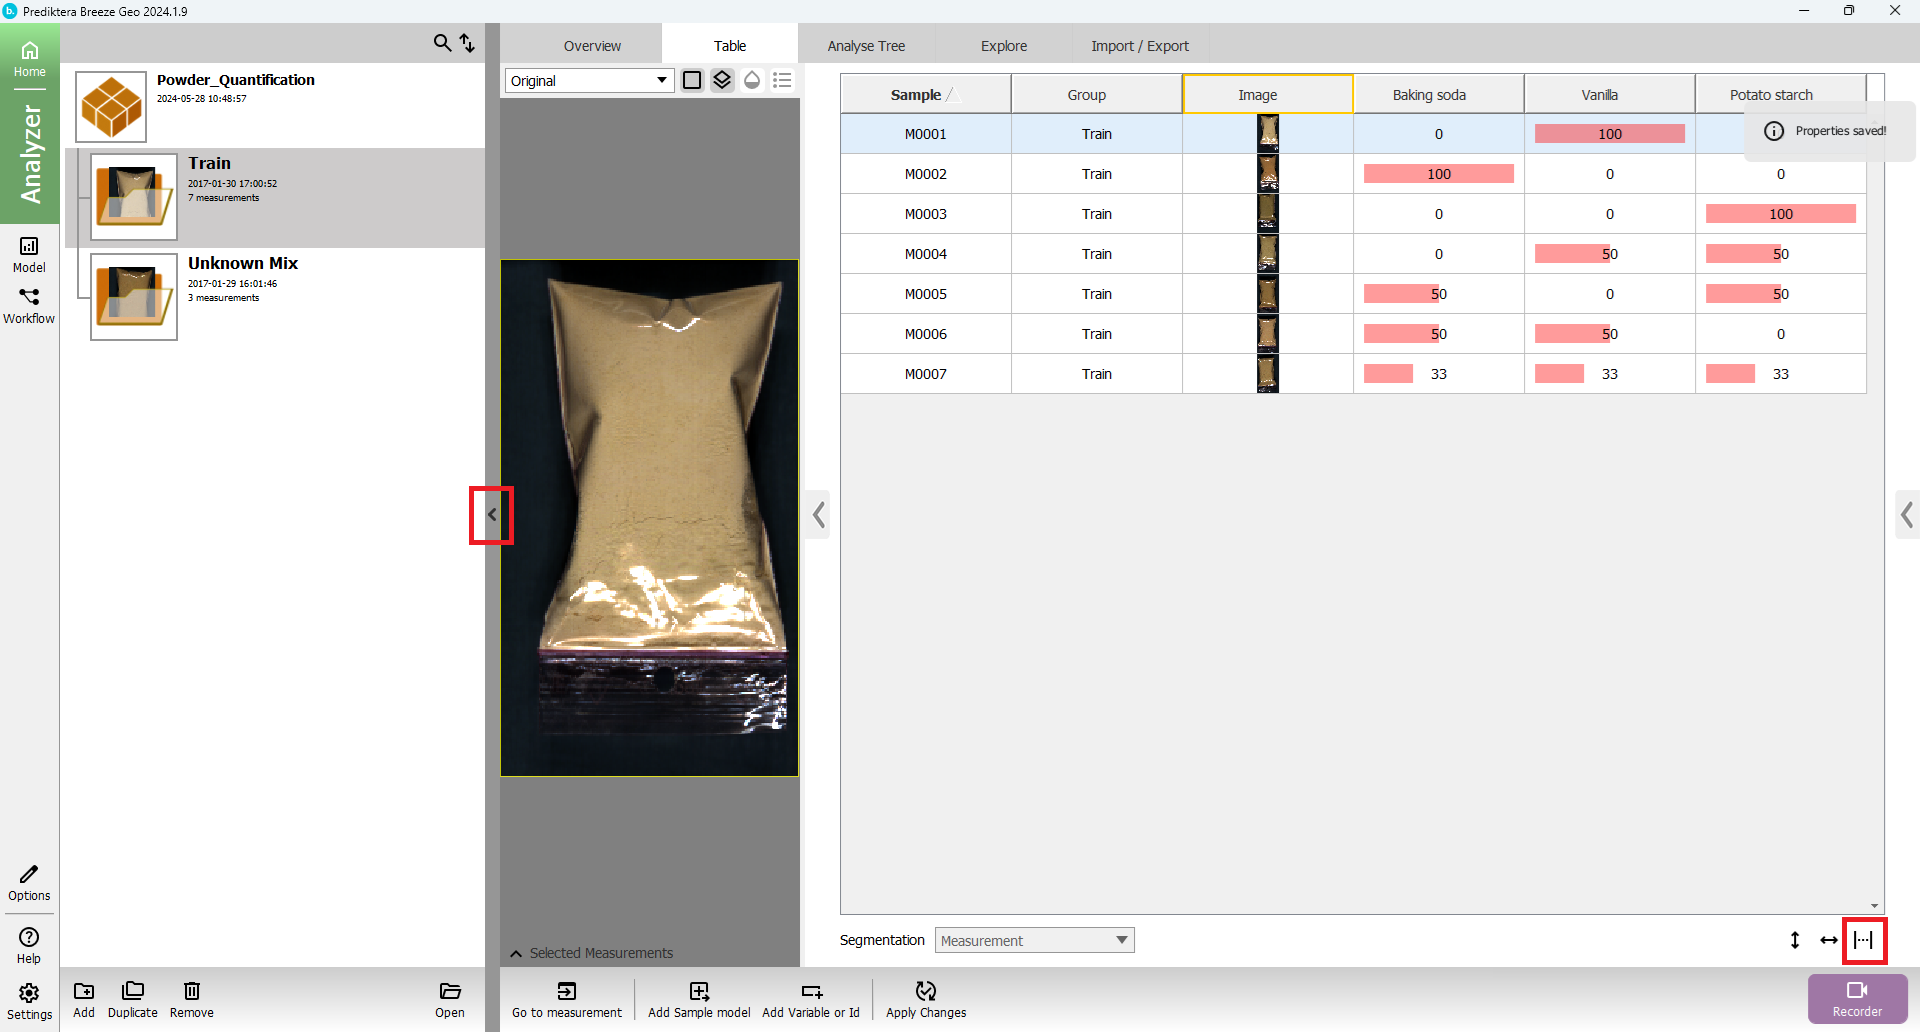Open the Workflow section in the sidebar

[29, 305]
